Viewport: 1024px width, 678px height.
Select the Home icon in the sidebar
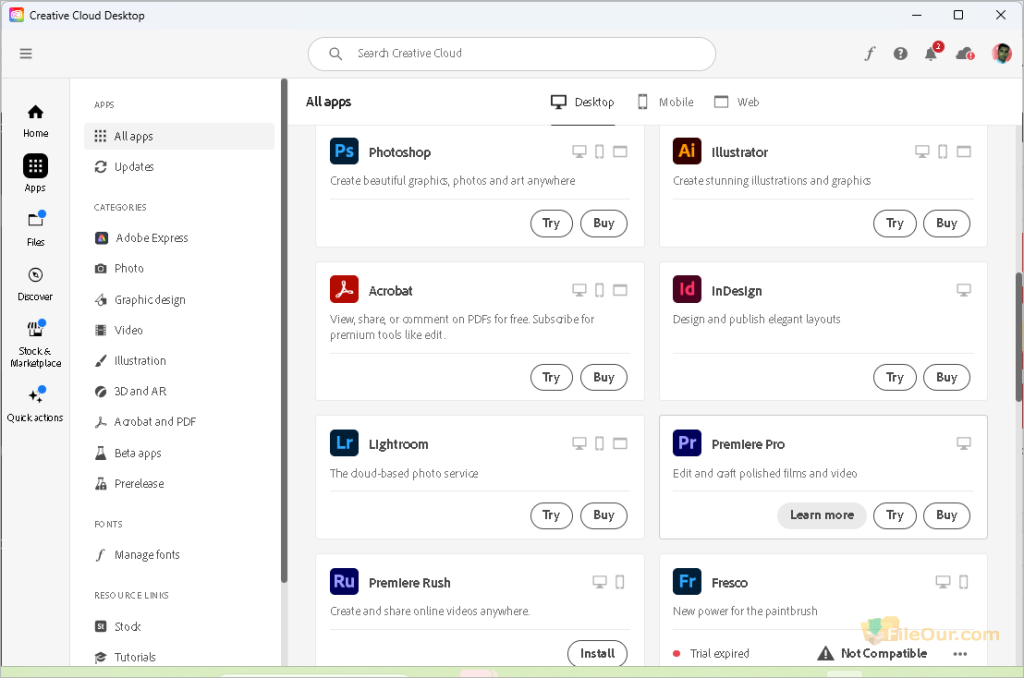point(34,118)
